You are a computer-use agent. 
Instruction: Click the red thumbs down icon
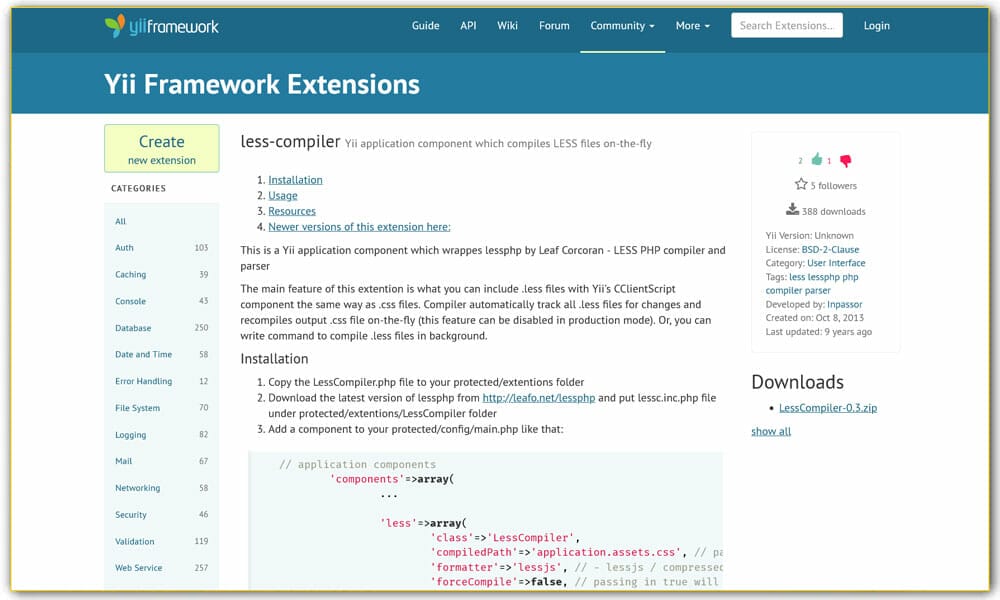[x=845, y=160]
